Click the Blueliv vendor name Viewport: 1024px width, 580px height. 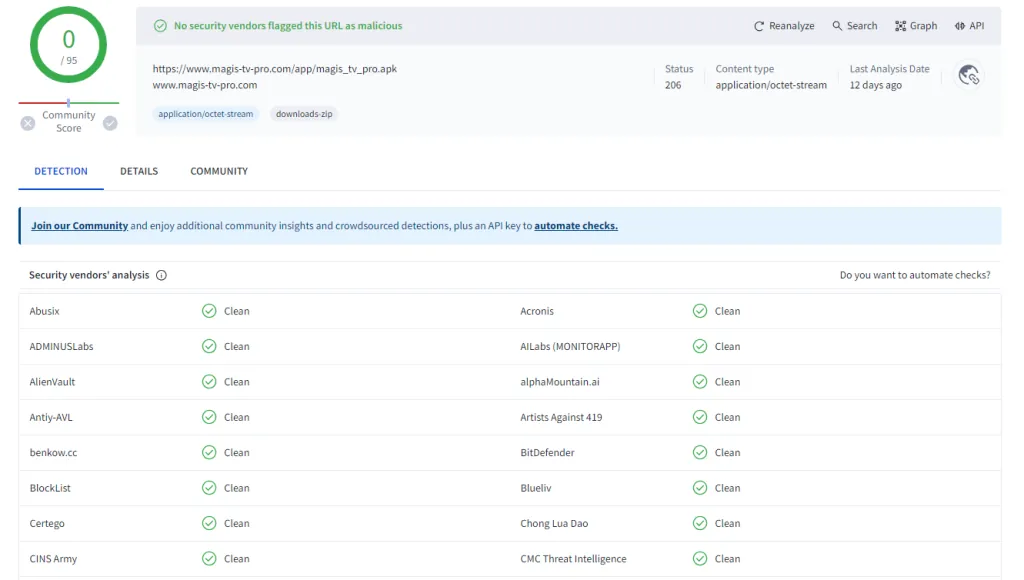[x=536, y=488]
